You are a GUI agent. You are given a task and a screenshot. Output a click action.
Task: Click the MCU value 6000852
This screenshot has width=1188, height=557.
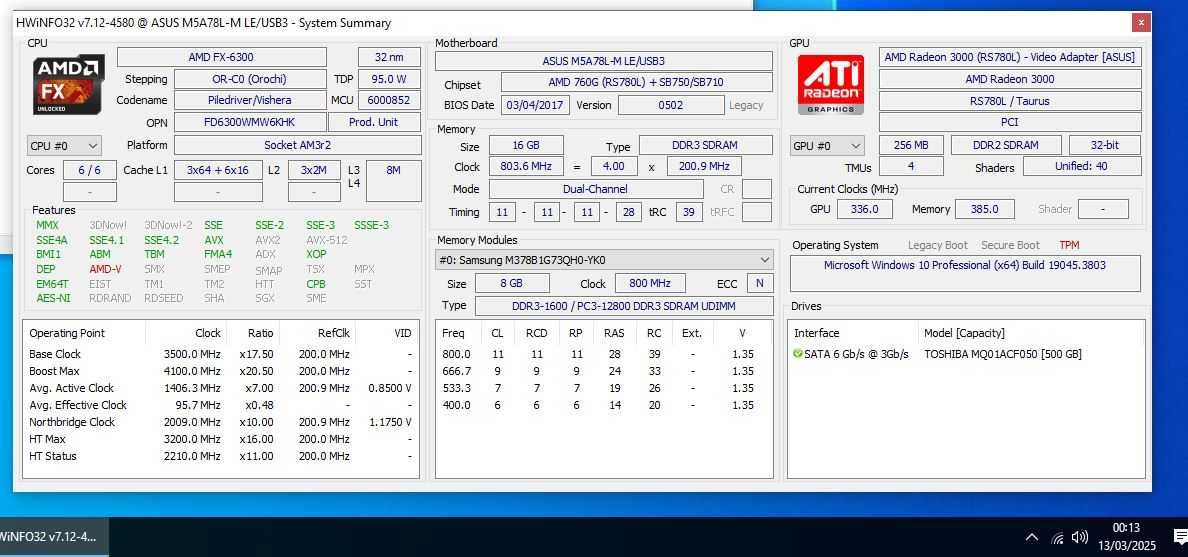(x=389, y=100)
